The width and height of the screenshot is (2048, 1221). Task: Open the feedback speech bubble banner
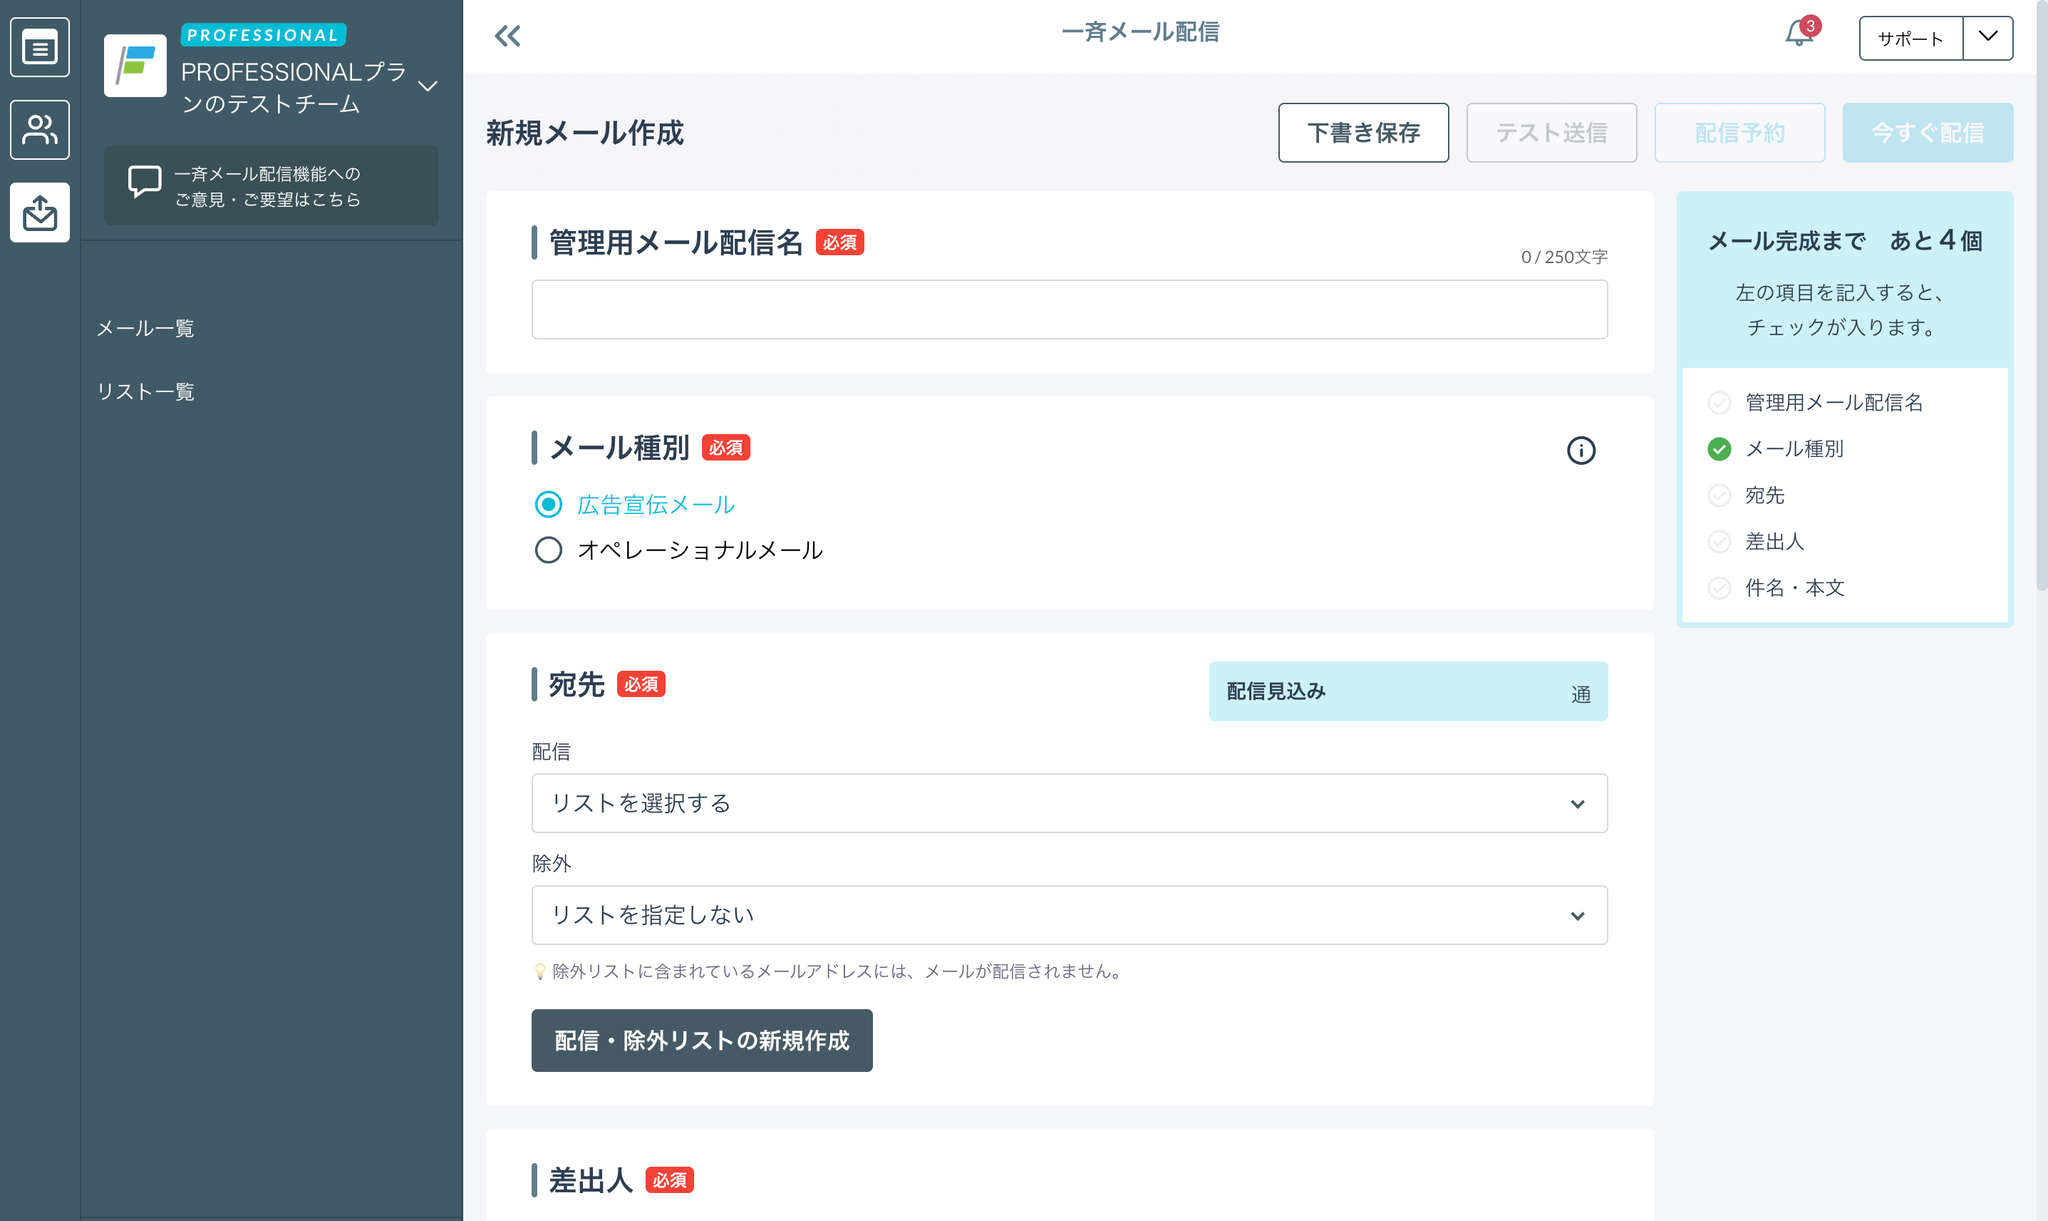(x=271, y=186)
